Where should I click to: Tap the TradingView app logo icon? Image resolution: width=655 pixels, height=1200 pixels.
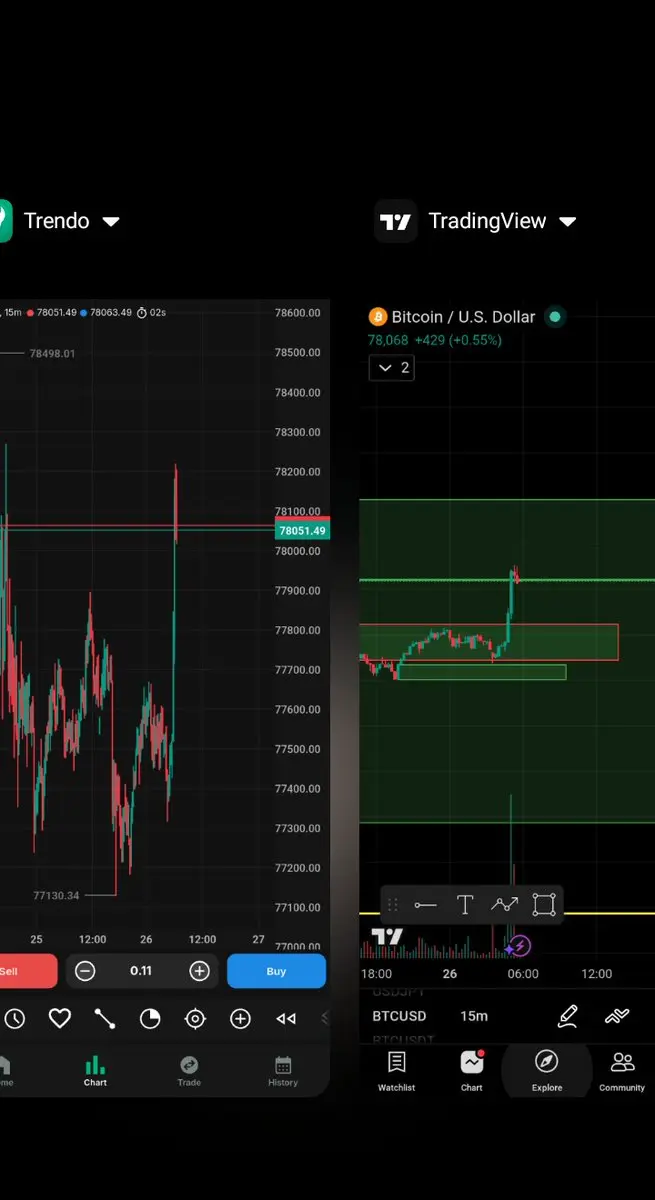[395, 221]
